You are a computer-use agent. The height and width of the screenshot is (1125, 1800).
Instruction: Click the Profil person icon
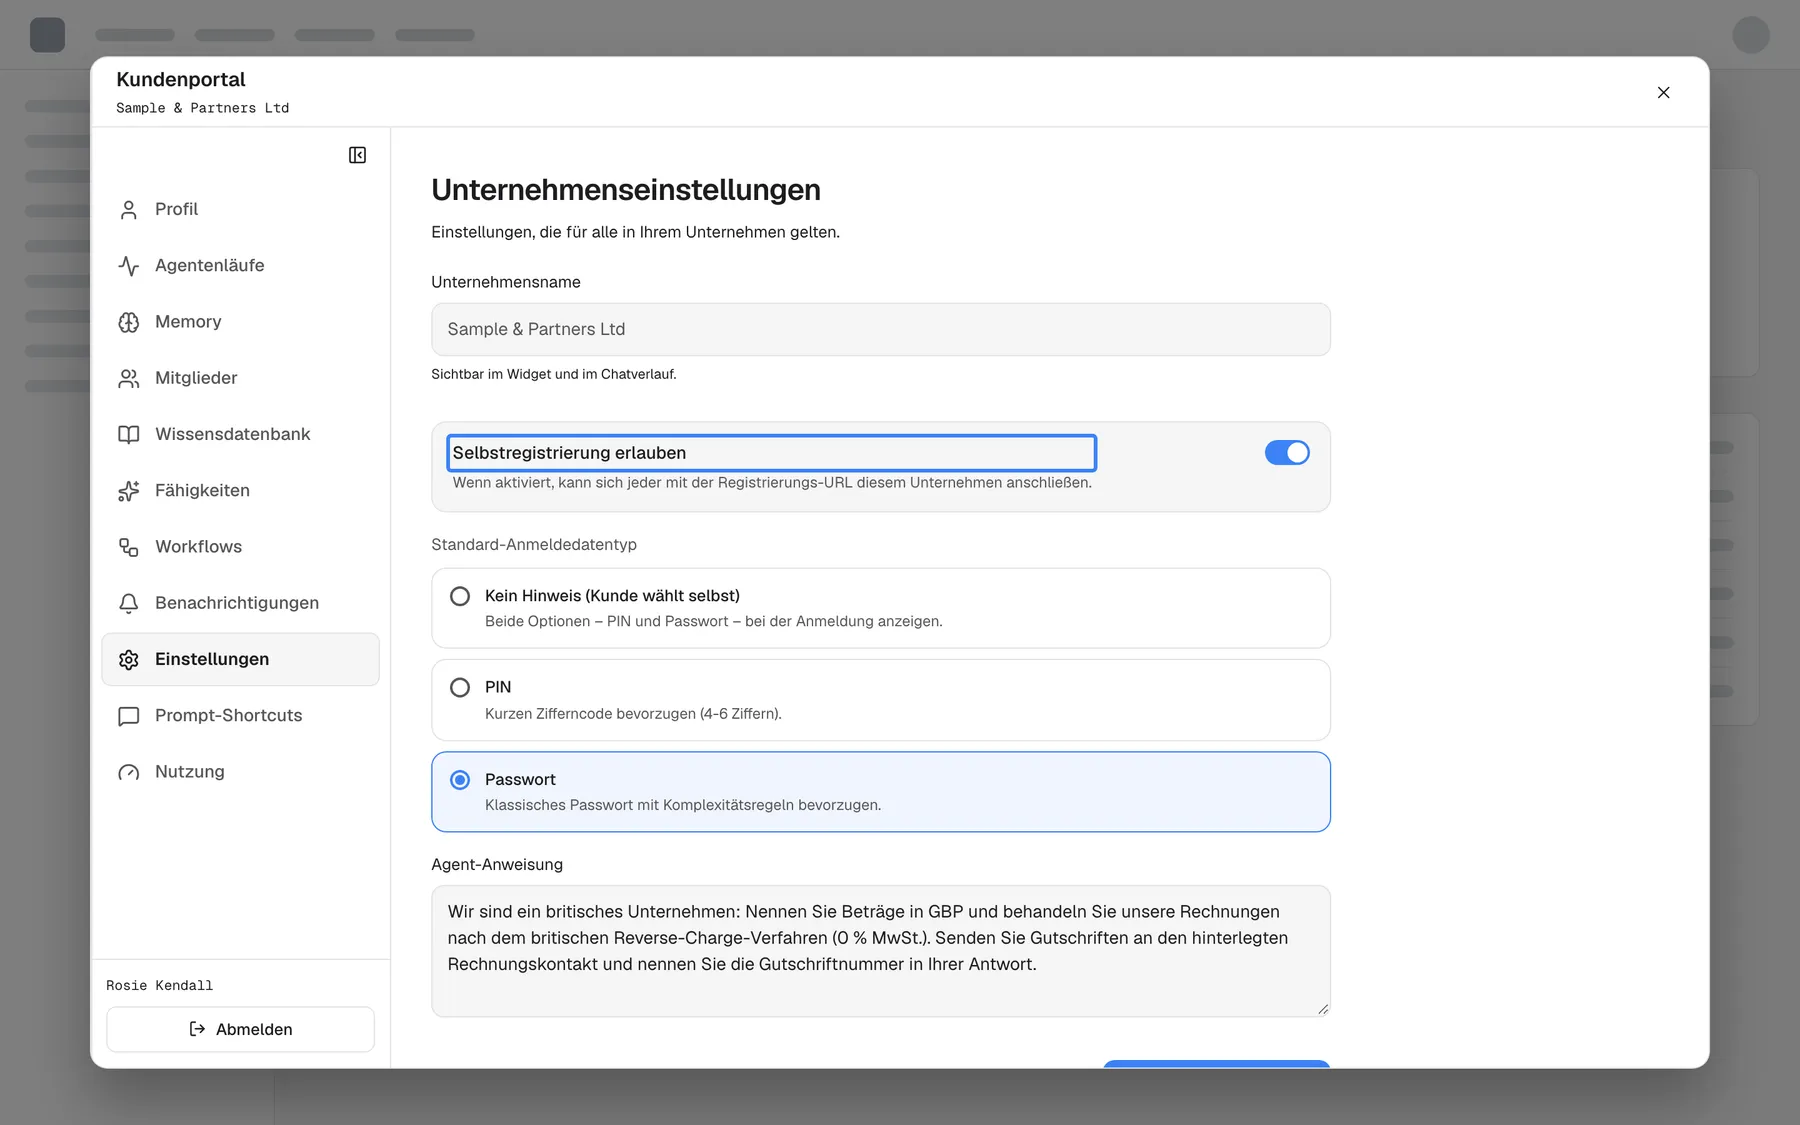(129, 210)
